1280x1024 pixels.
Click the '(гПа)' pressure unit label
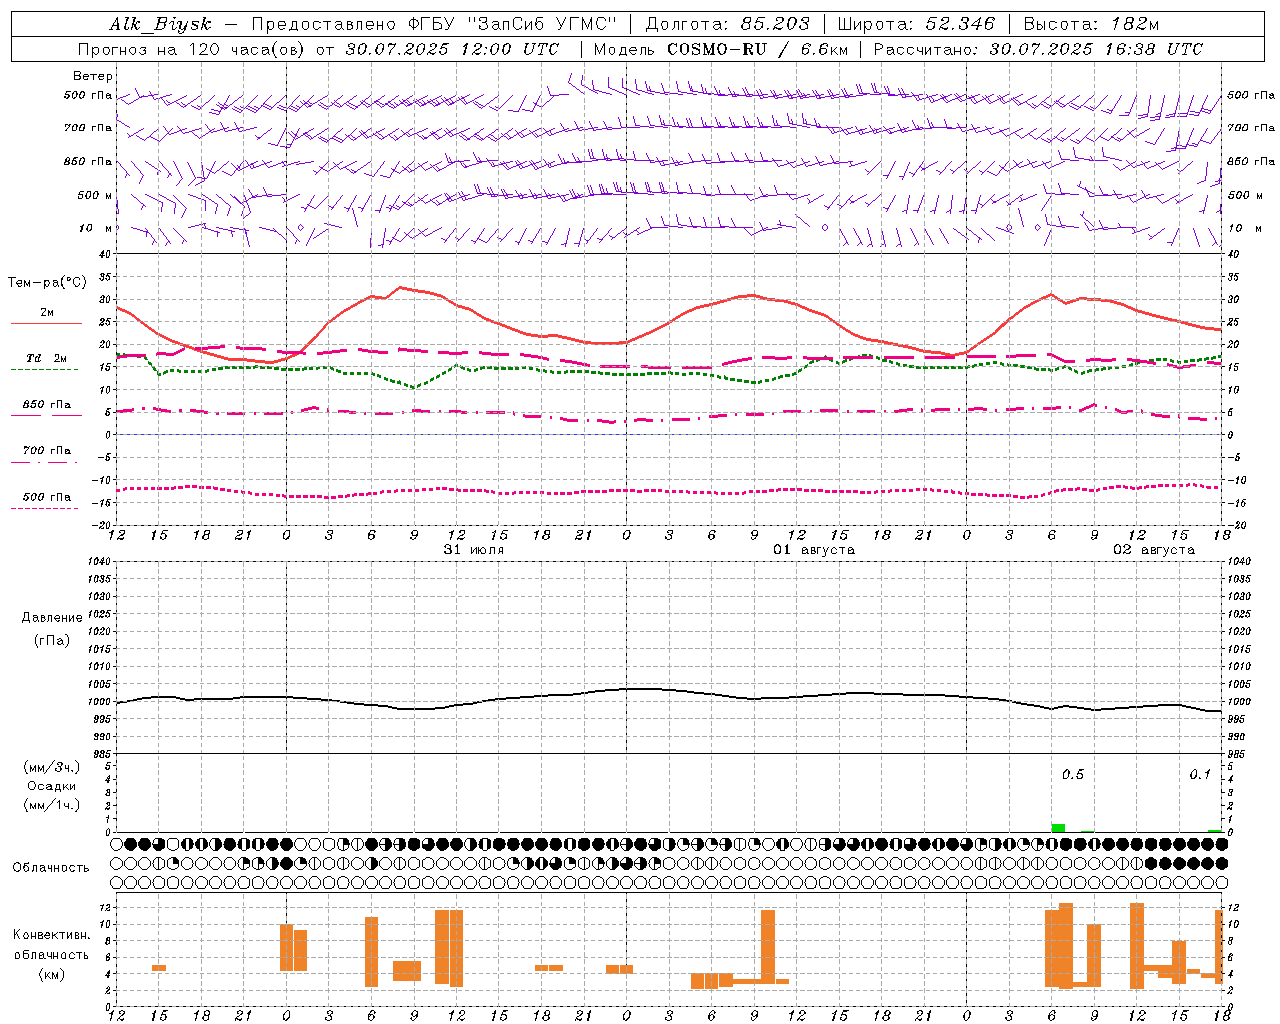click(x=52, y=641)
